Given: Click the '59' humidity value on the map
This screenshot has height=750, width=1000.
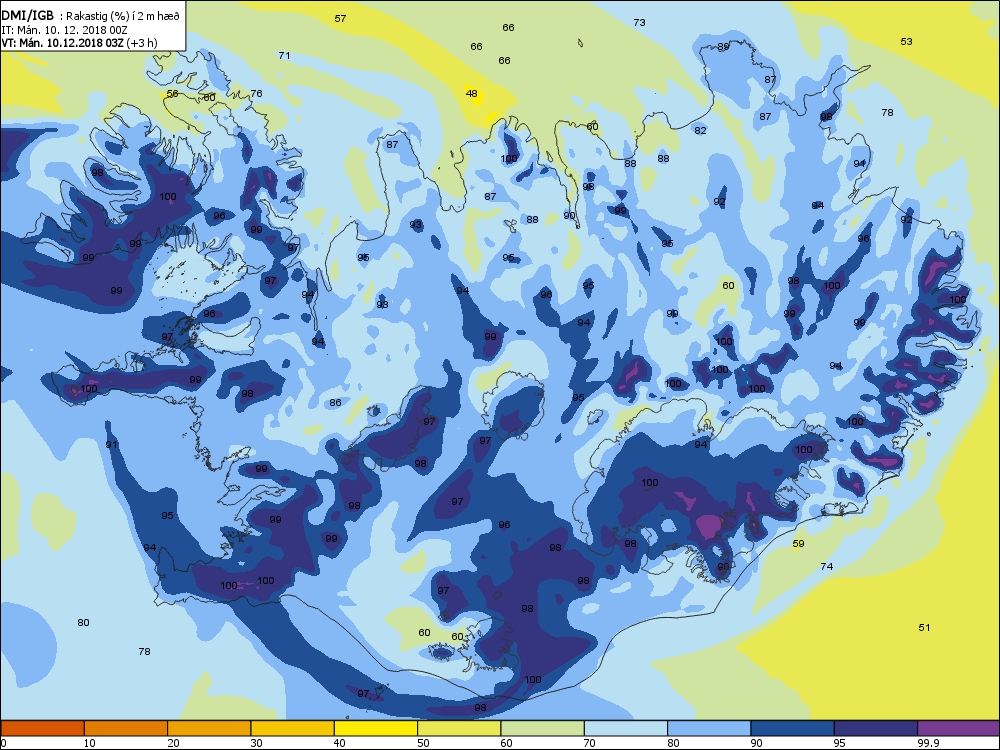Looking at the screenshot, I should click(x=798, y=543).
